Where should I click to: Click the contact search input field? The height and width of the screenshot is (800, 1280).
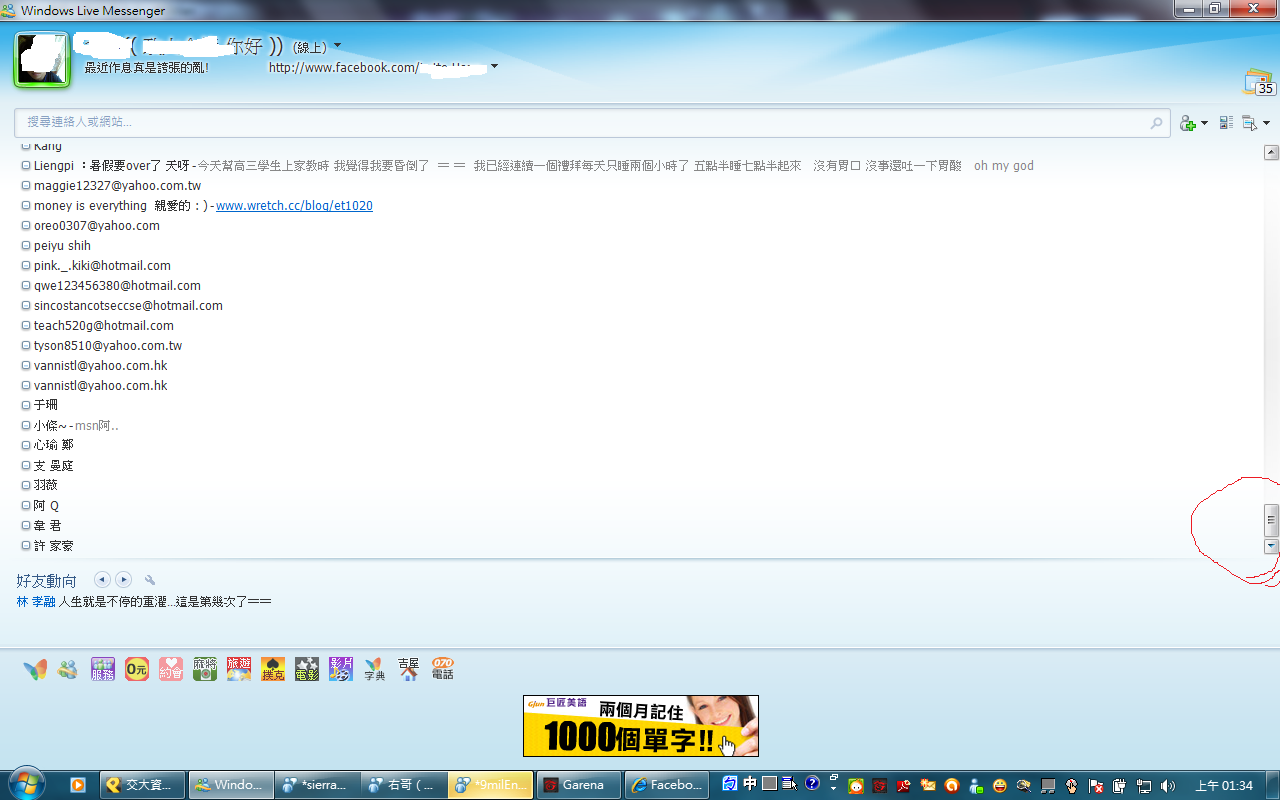coord(580,122)
